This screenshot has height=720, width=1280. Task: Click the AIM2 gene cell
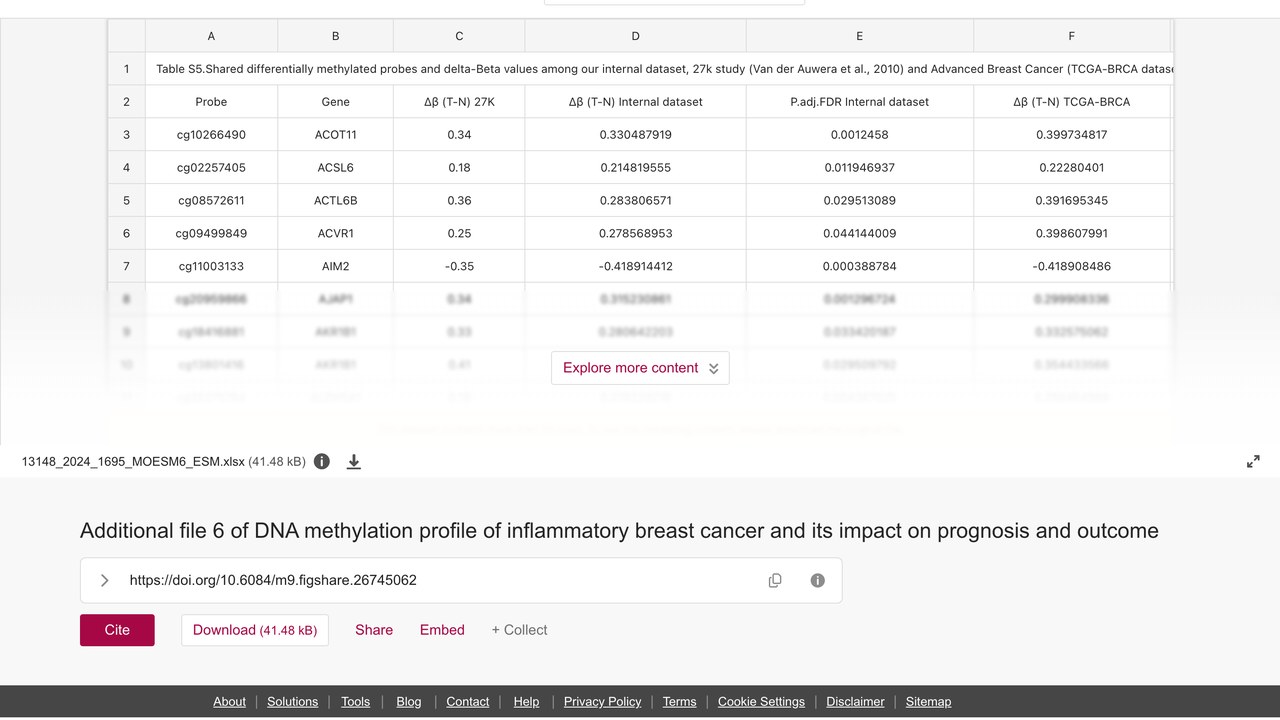coord(335,267)
